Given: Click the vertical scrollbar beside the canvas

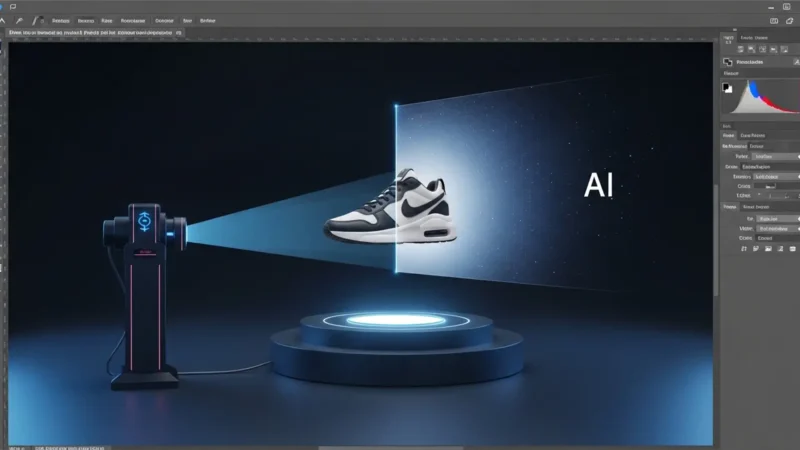Looking at the screenshot, I should pos(716,240).
